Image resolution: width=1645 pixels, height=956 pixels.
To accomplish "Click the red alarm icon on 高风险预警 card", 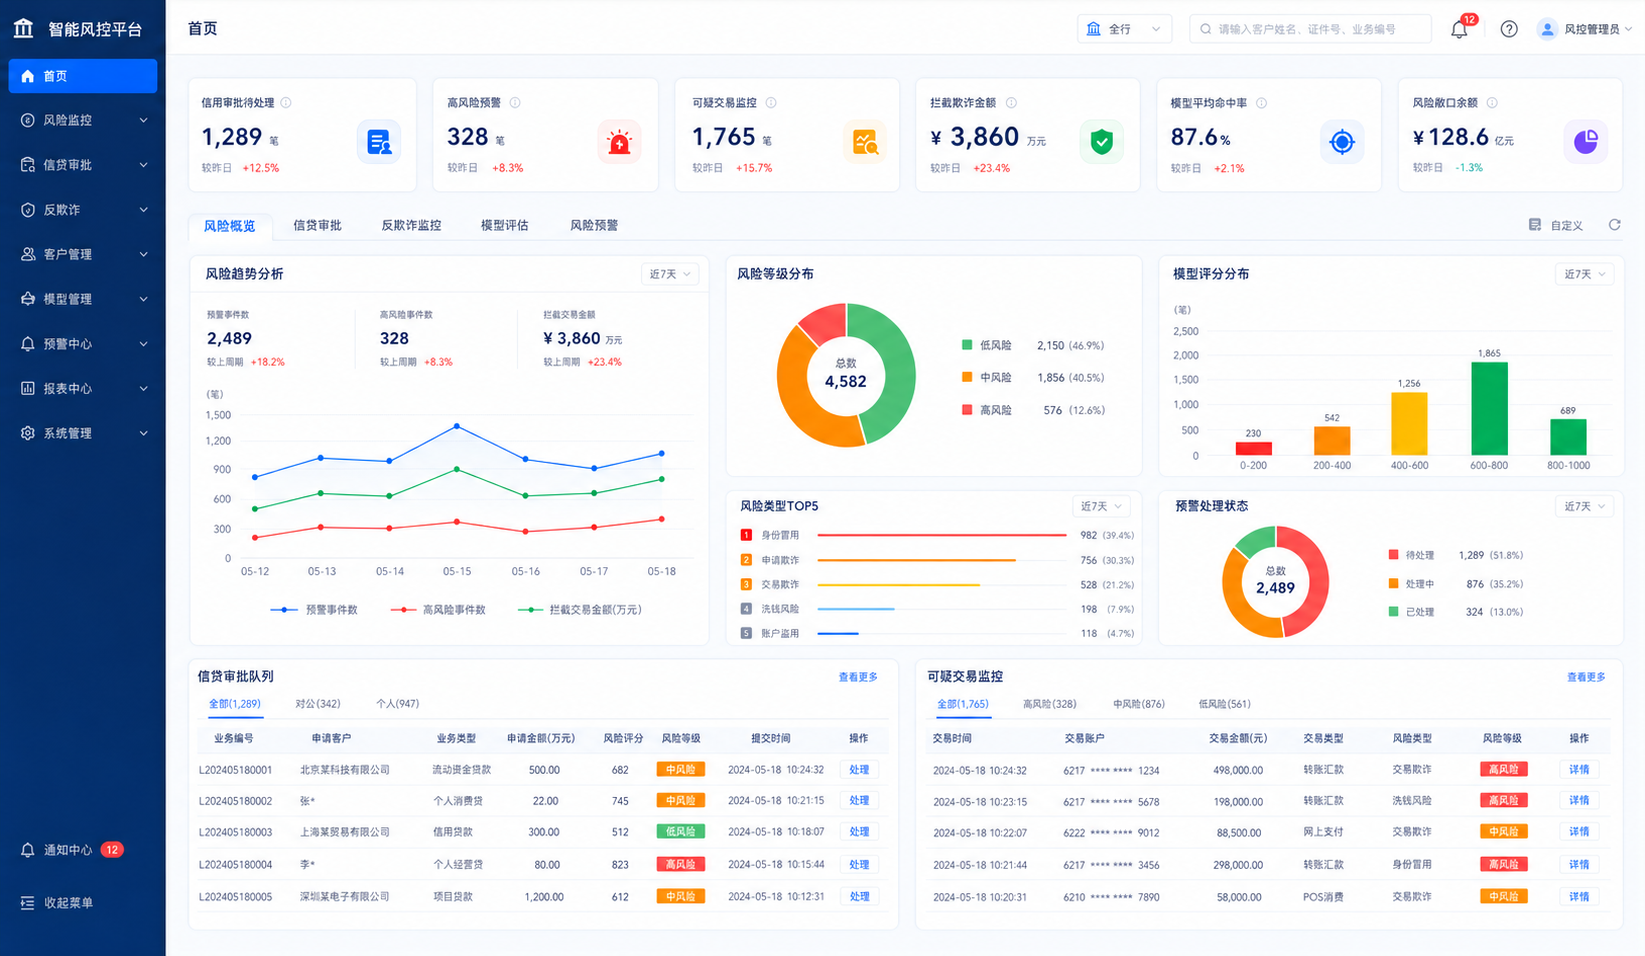I will pos(619,142).
